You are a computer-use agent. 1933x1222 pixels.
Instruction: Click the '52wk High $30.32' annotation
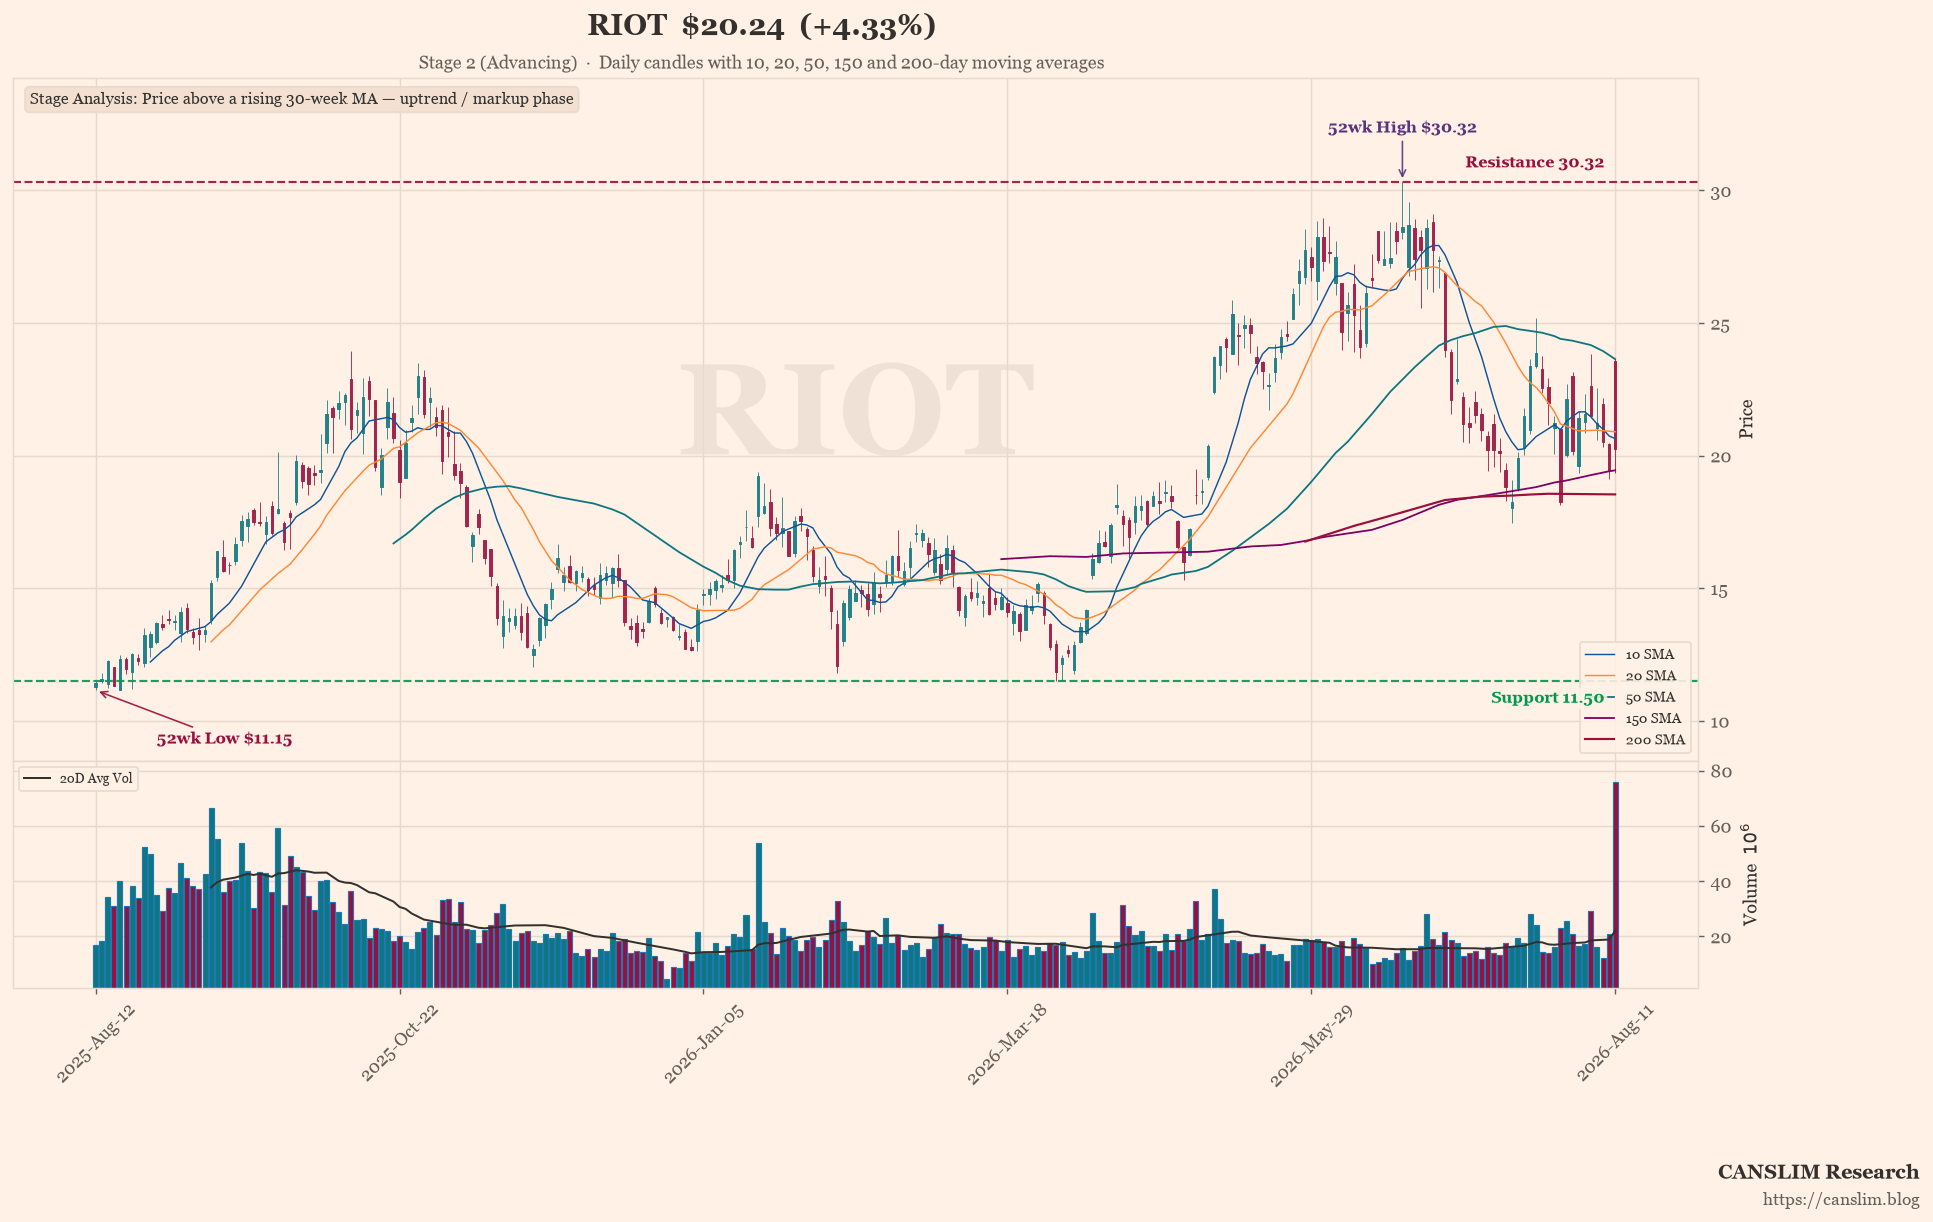(x=1402, y=128)
